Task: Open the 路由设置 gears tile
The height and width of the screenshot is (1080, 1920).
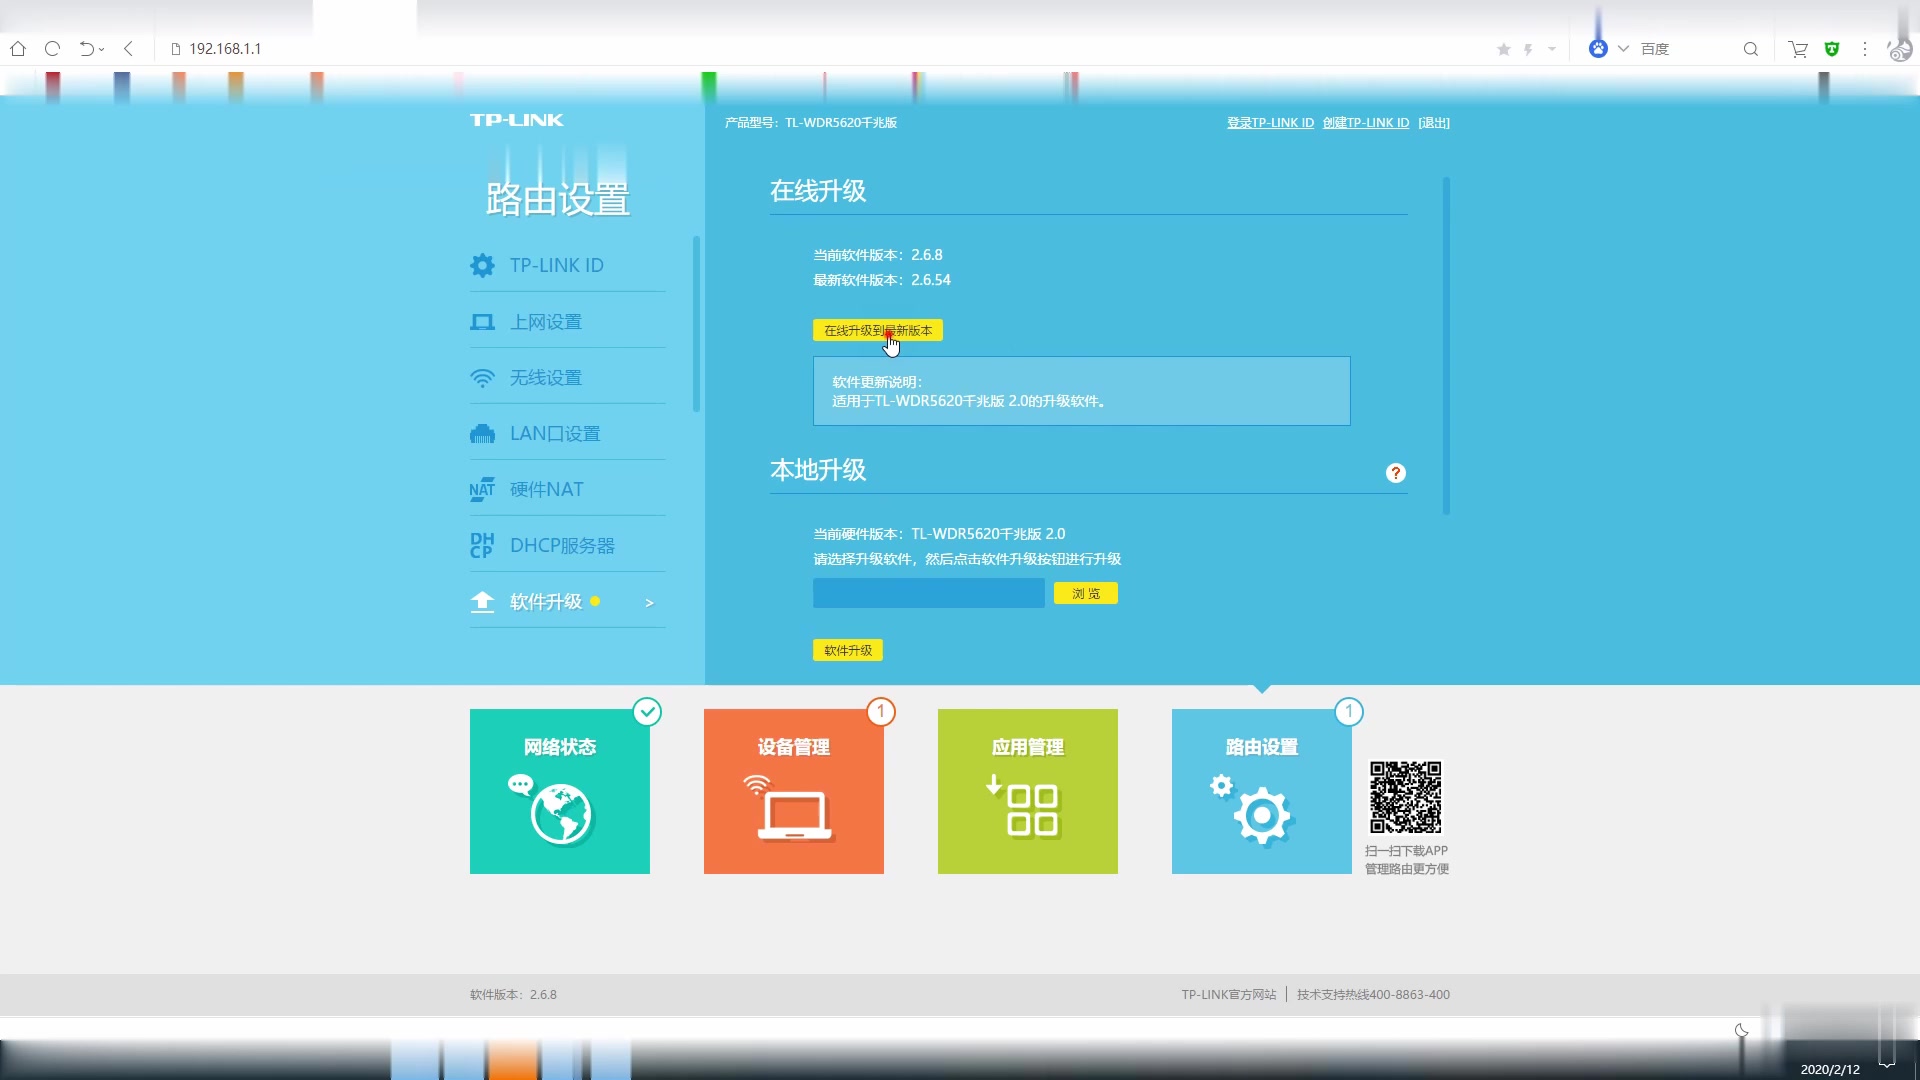Action: 1262,791
